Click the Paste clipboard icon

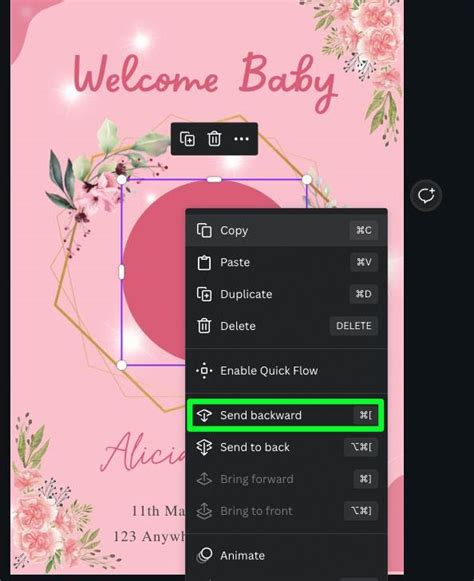(x=204, y=262)
